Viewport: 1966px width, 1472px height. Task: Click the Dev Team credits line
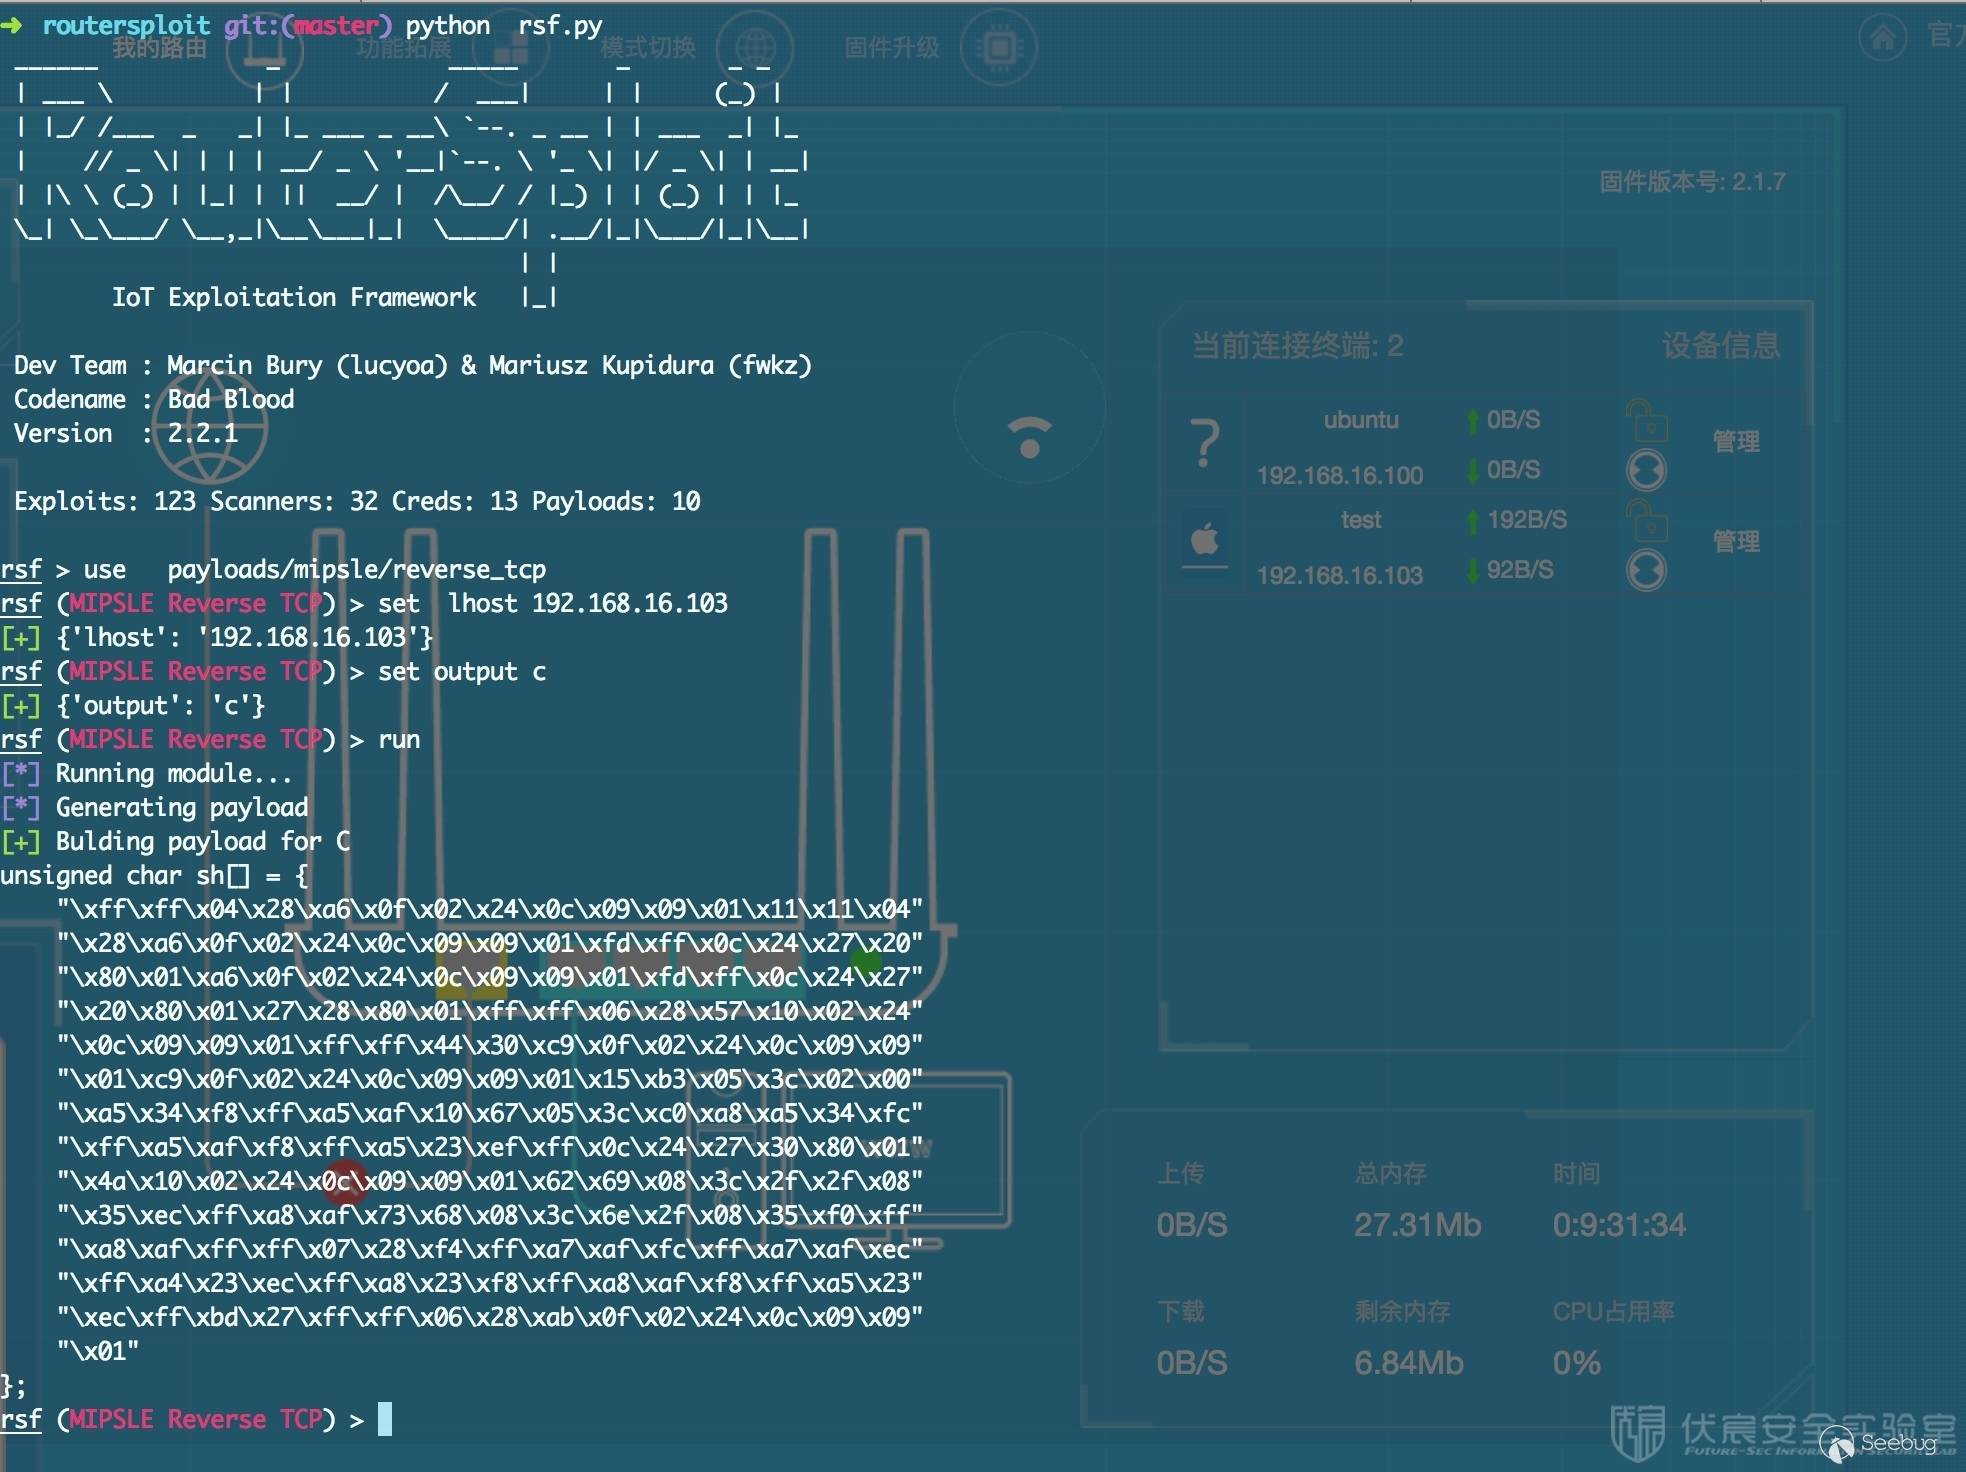[x=413, y=365]
